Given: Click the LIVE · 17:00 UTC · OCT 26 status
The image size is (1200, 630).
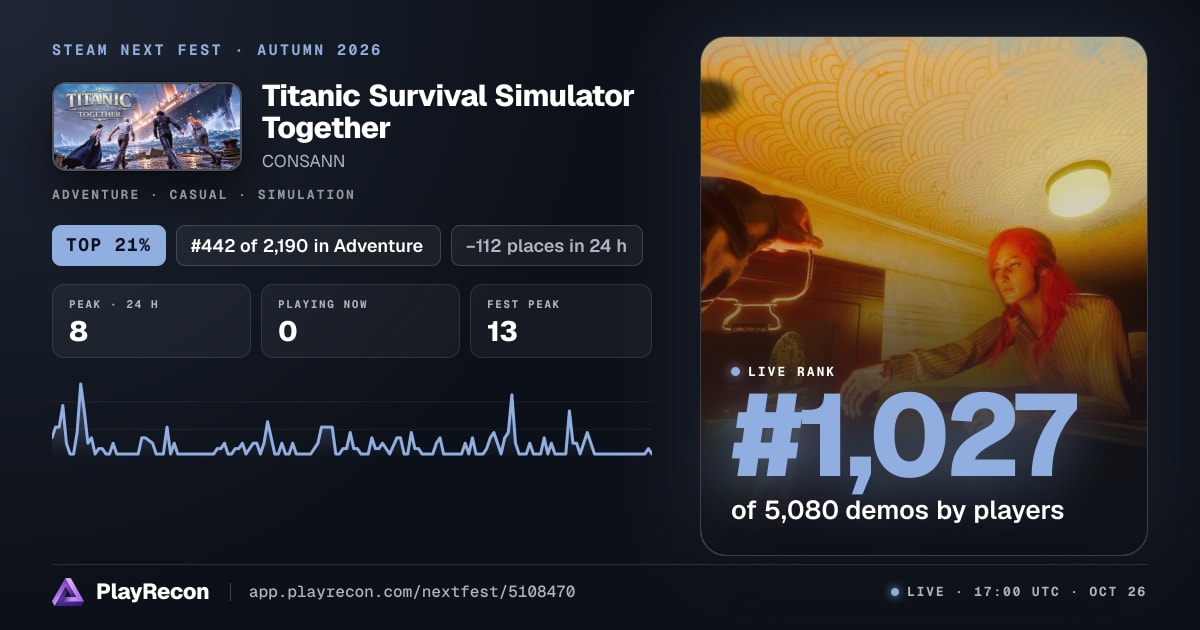Looking at the screenshot, I should 1026,592.
